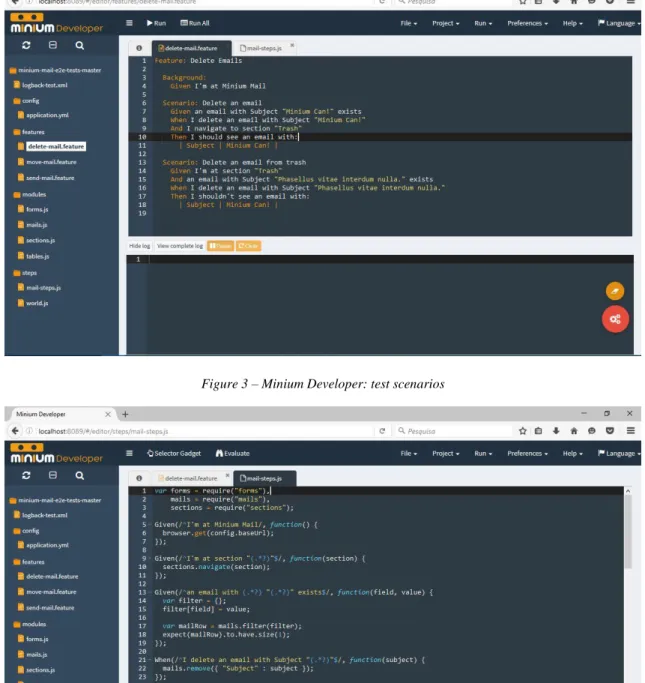
Task: Open logback-test.xml in Figure 3 tree
Action: [44, 85]
